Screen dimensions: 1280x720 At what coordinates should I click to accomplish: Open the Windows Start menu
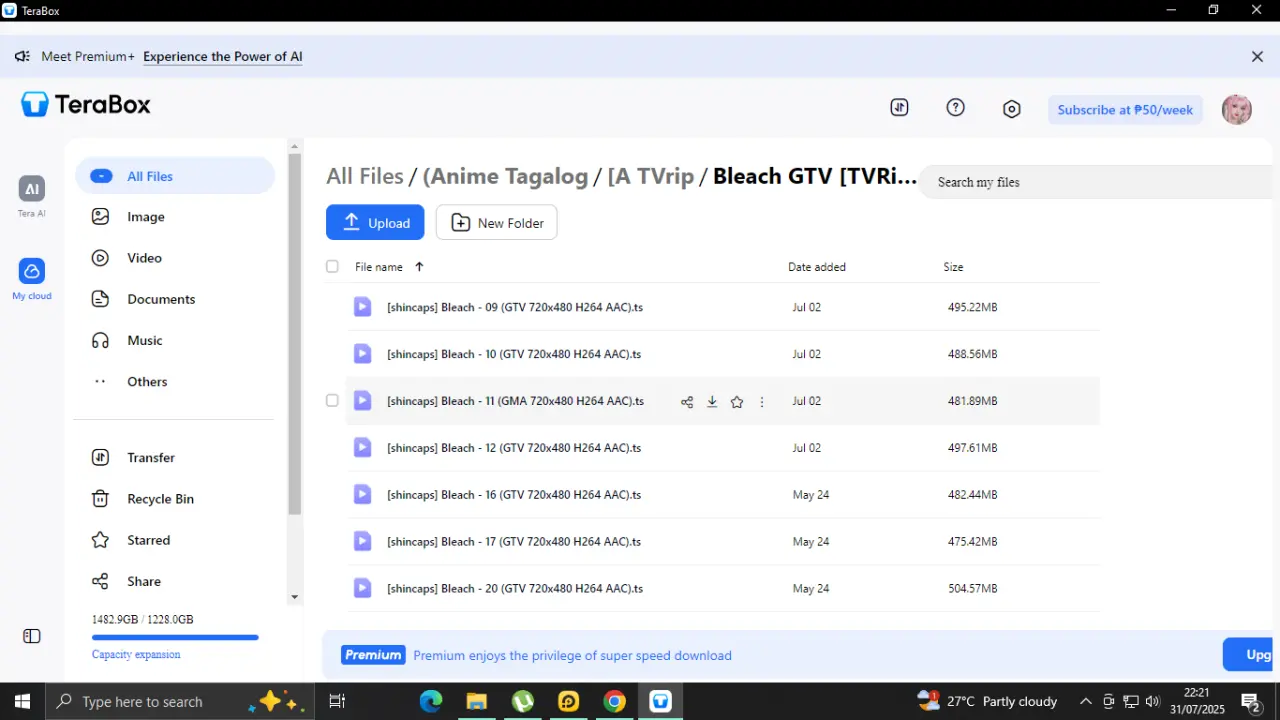tap(22, 702)
